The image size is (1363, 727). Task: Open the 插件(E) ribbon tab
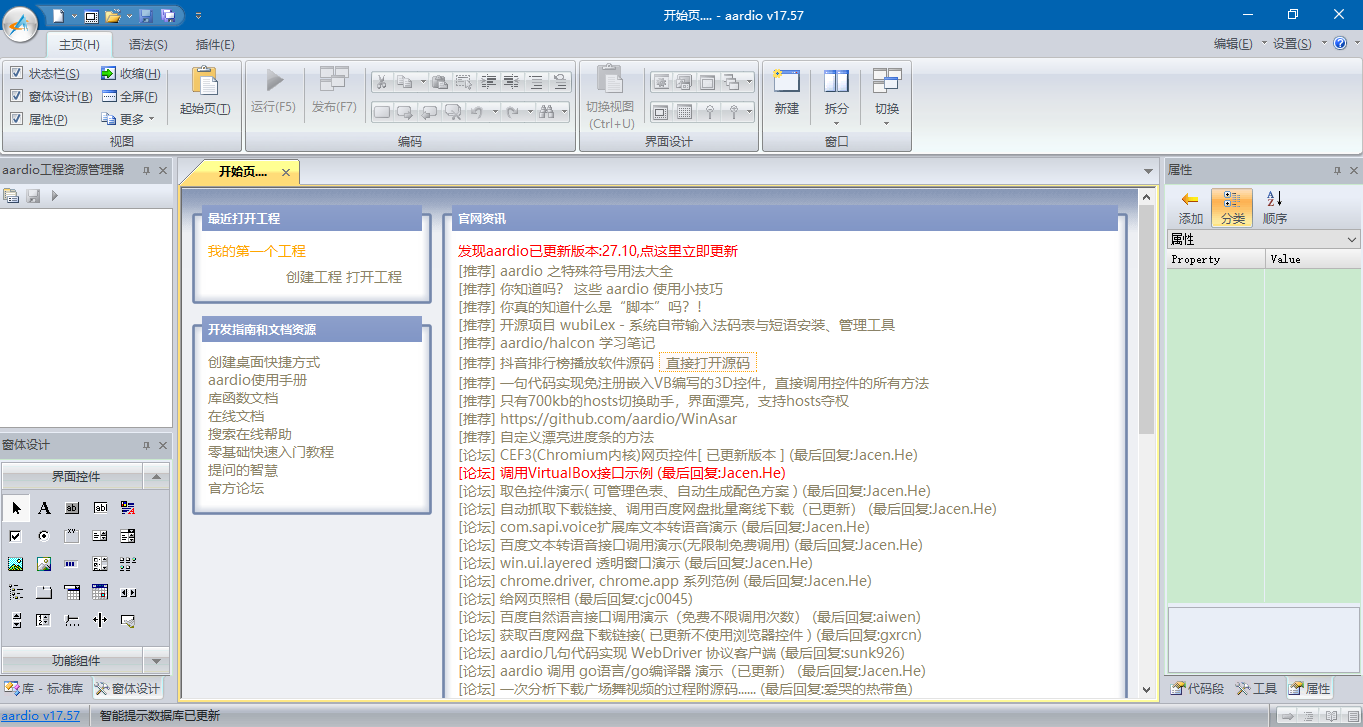[215, 45]
